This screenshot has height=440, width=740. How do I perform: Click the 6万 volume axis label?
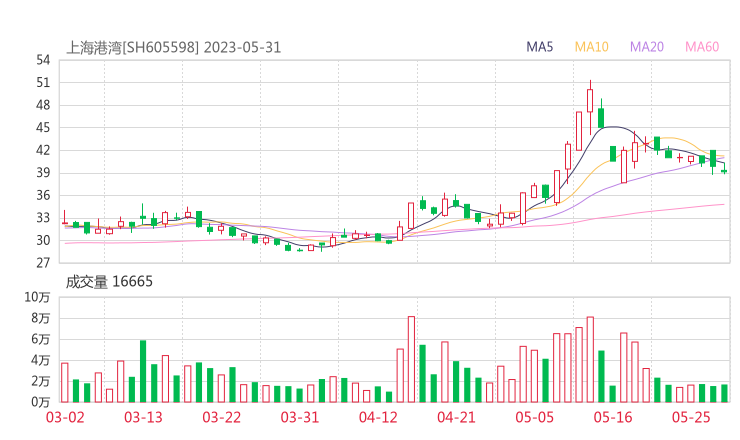(41, 339)
